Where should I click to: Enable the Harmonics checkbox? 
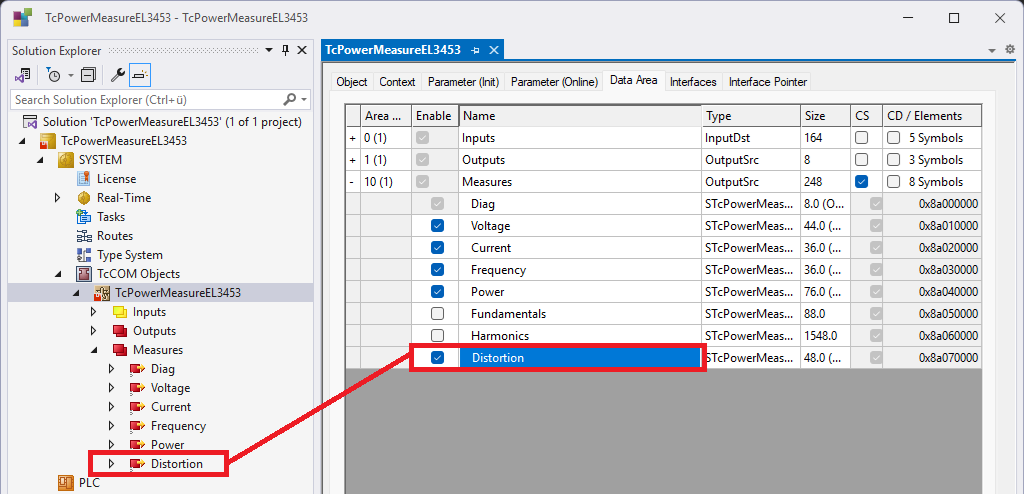click(437, 336)
